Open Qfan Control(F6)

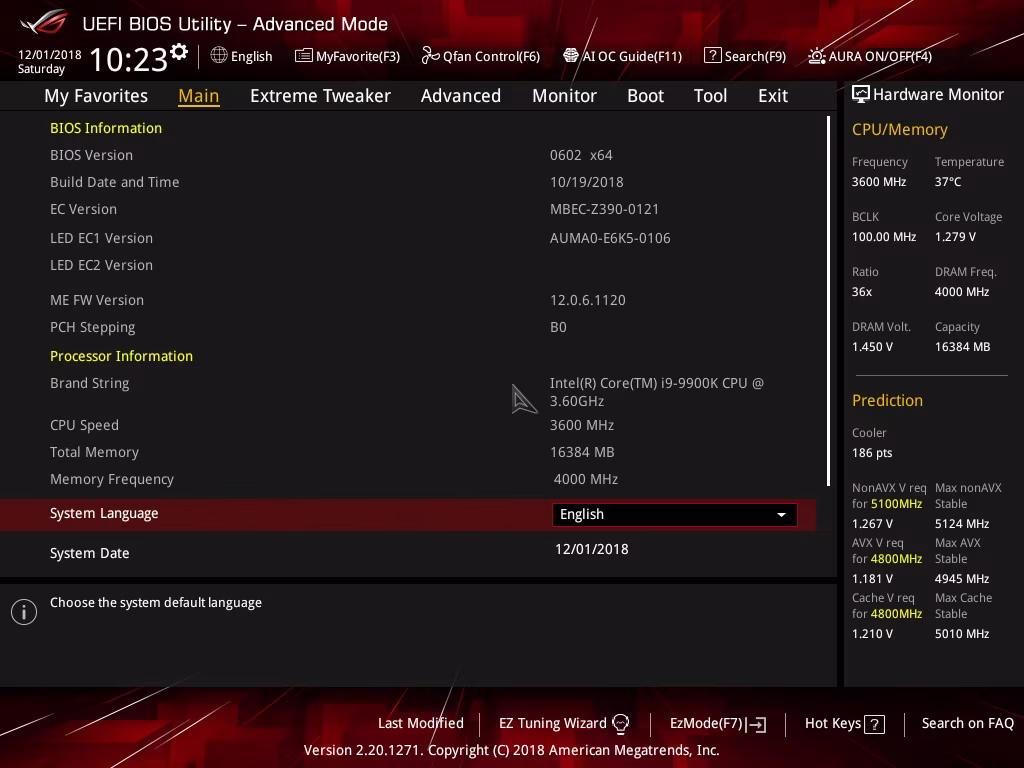pos(481,56)
